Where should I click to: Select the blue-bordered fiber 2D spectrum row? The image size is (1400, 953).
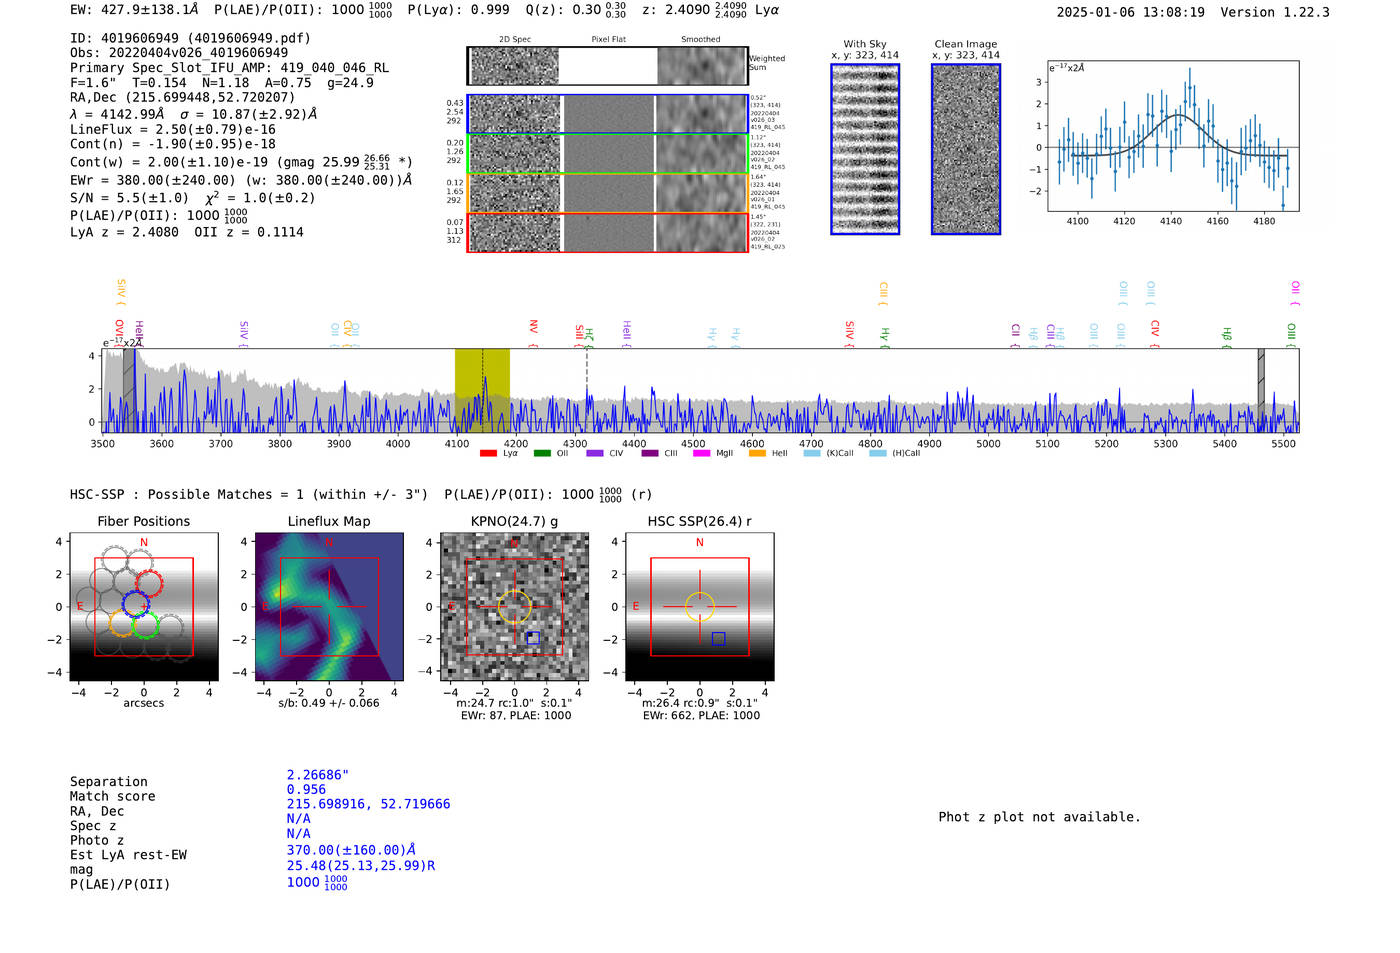pos(607,114)
